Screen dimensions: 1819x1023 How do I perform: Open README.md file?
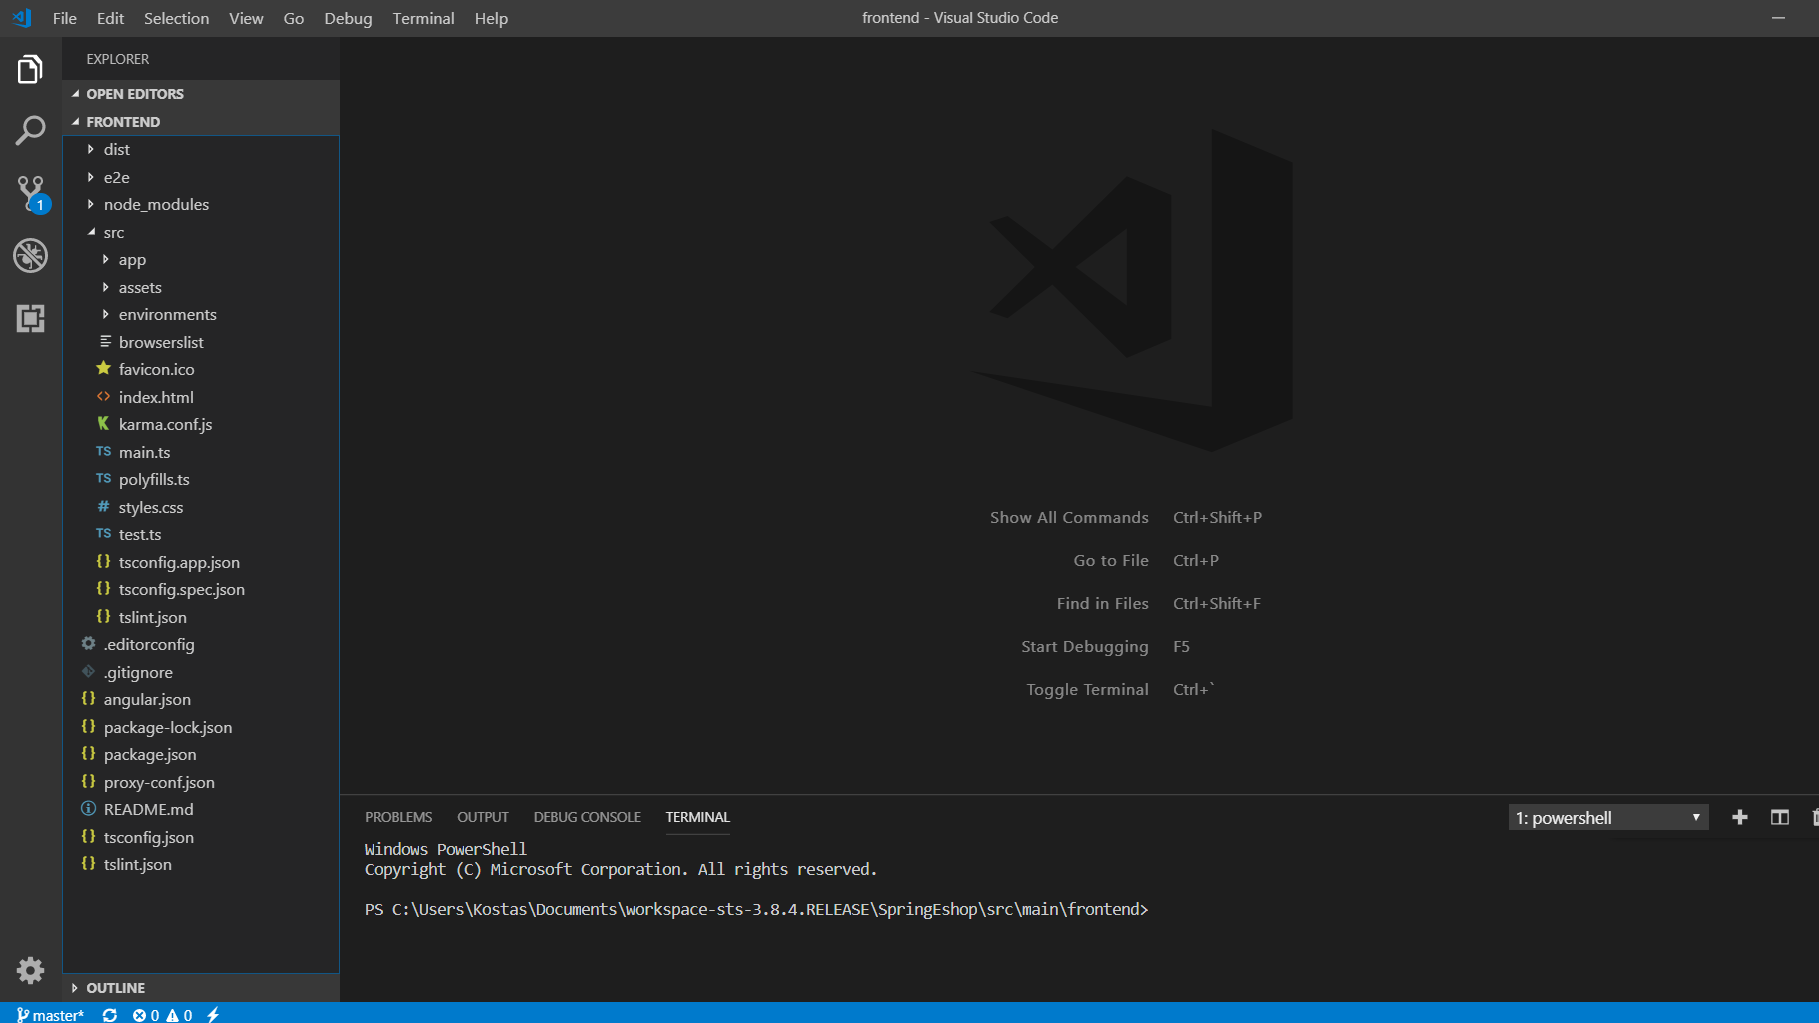click(200, 809)
